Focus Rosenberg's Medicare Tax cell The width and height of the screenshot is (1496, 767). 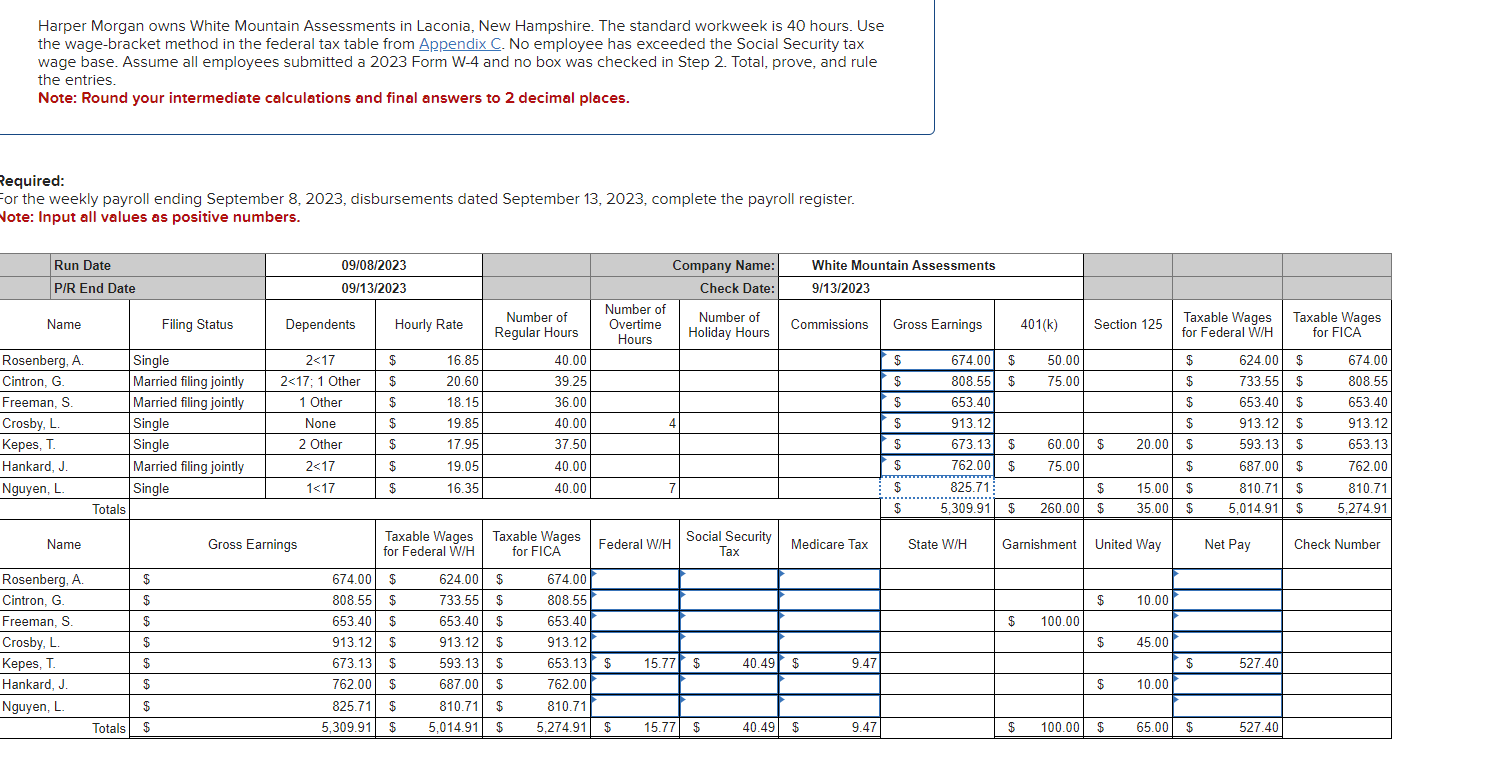(x=830, y=579)
